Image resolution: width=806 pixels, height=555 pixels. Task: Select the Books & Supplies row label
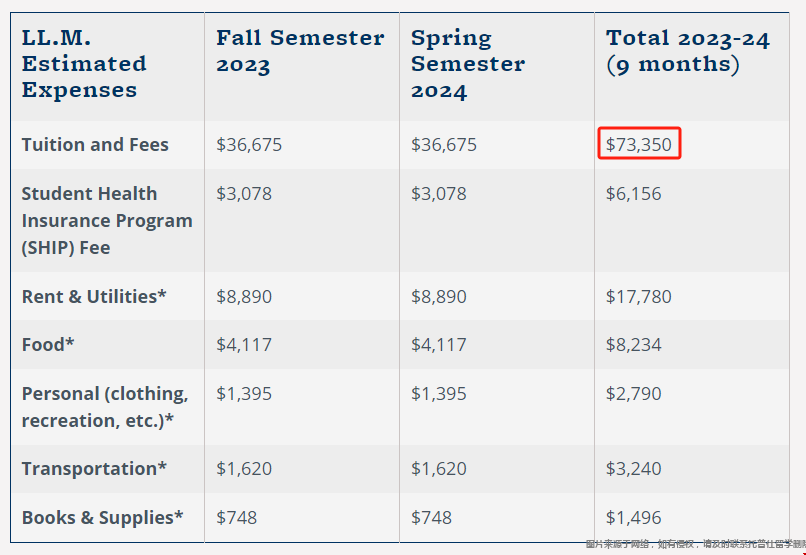[102, 517]
